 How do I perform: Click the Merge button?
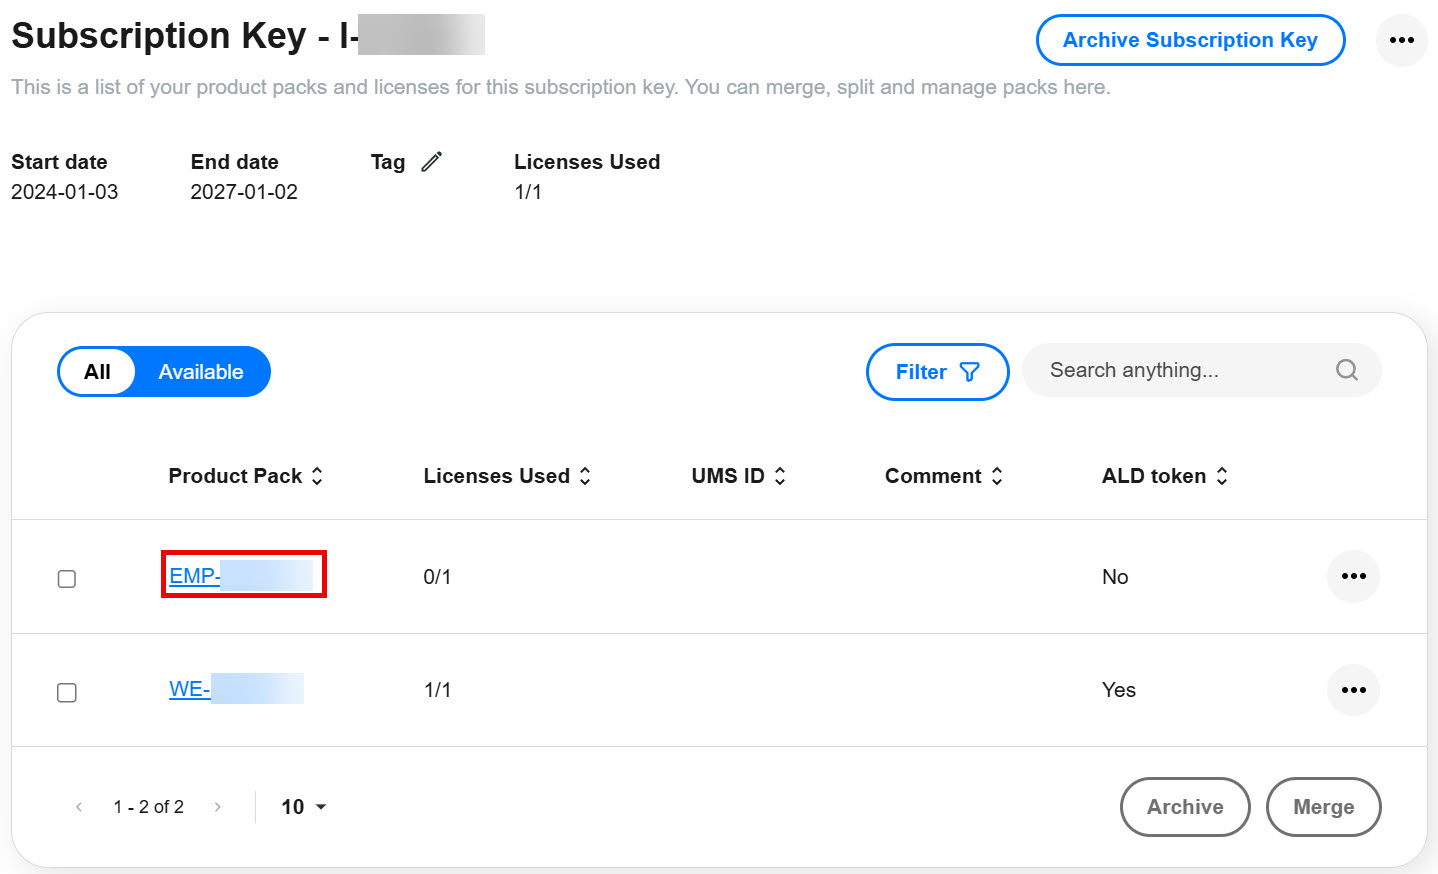(x=1322, y=807)
